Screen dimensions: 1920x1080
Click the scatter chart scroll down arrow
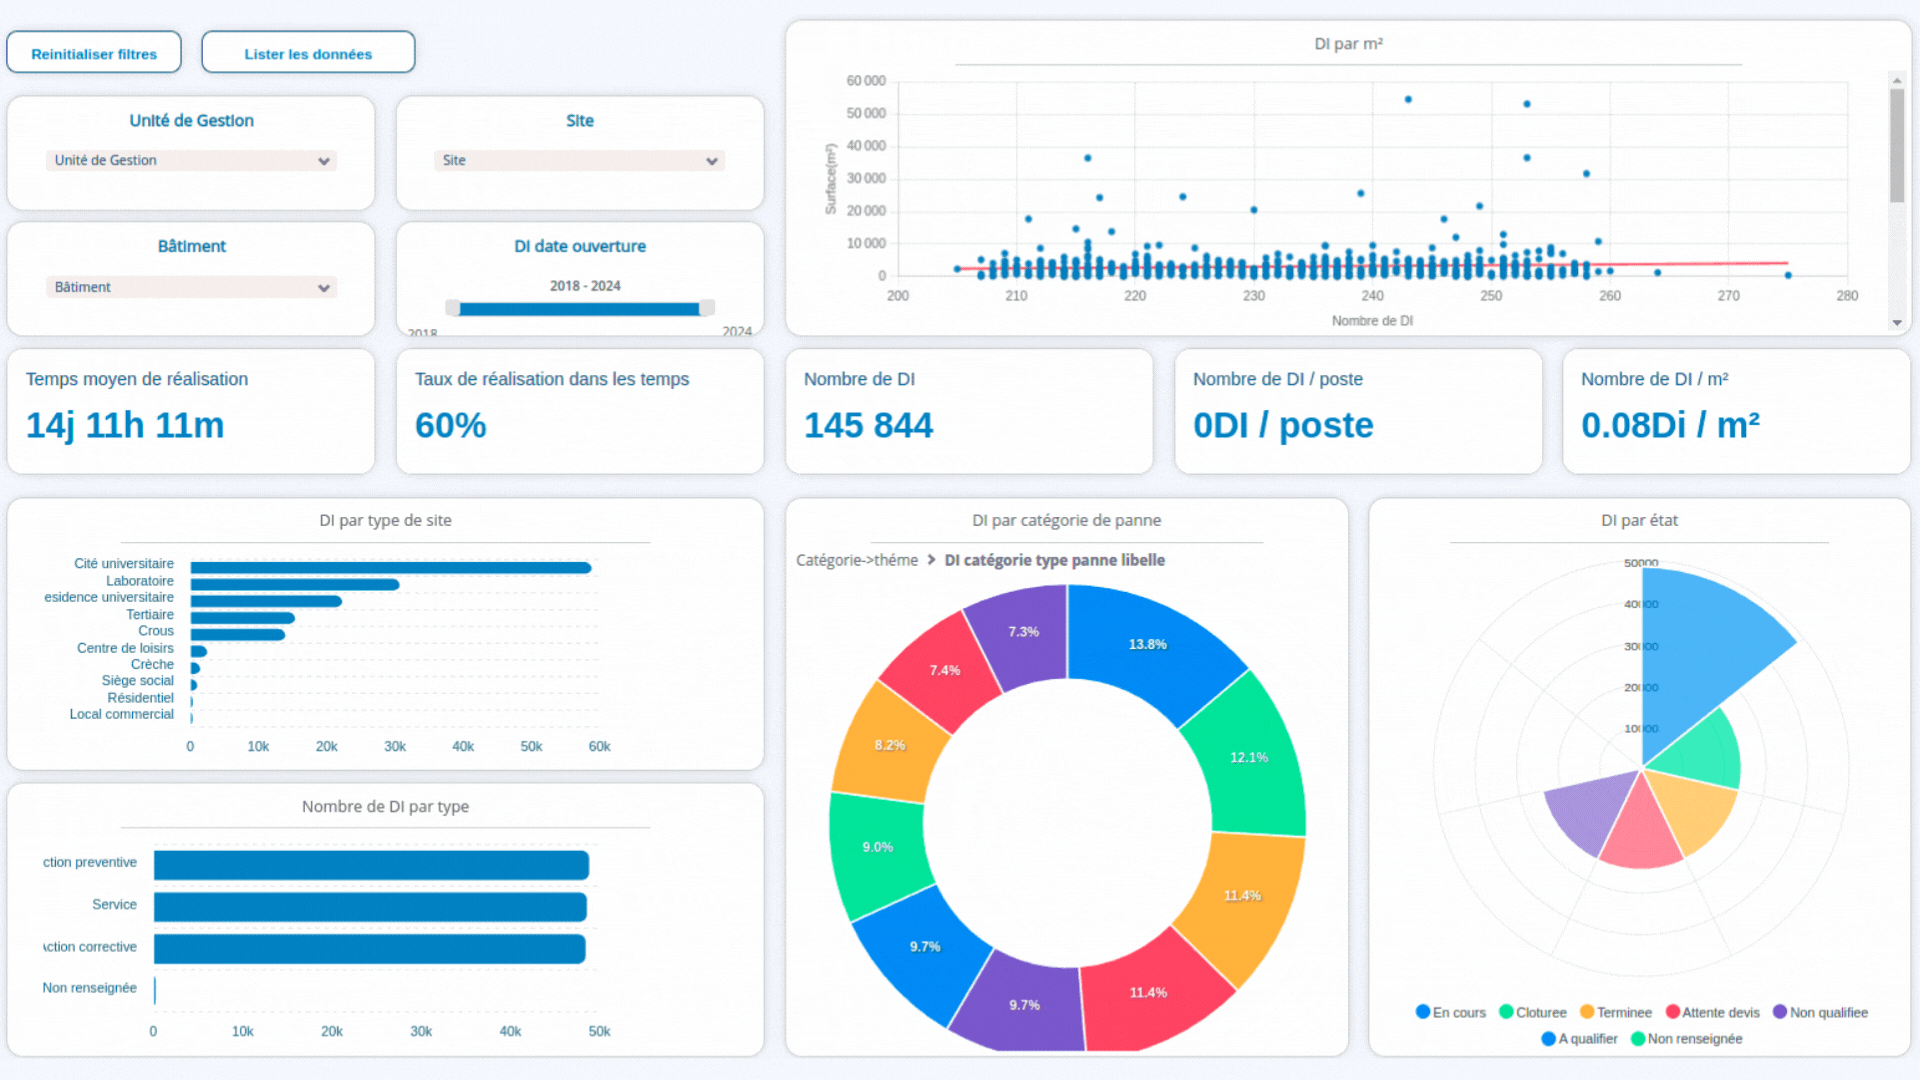tap(1896, 323)
